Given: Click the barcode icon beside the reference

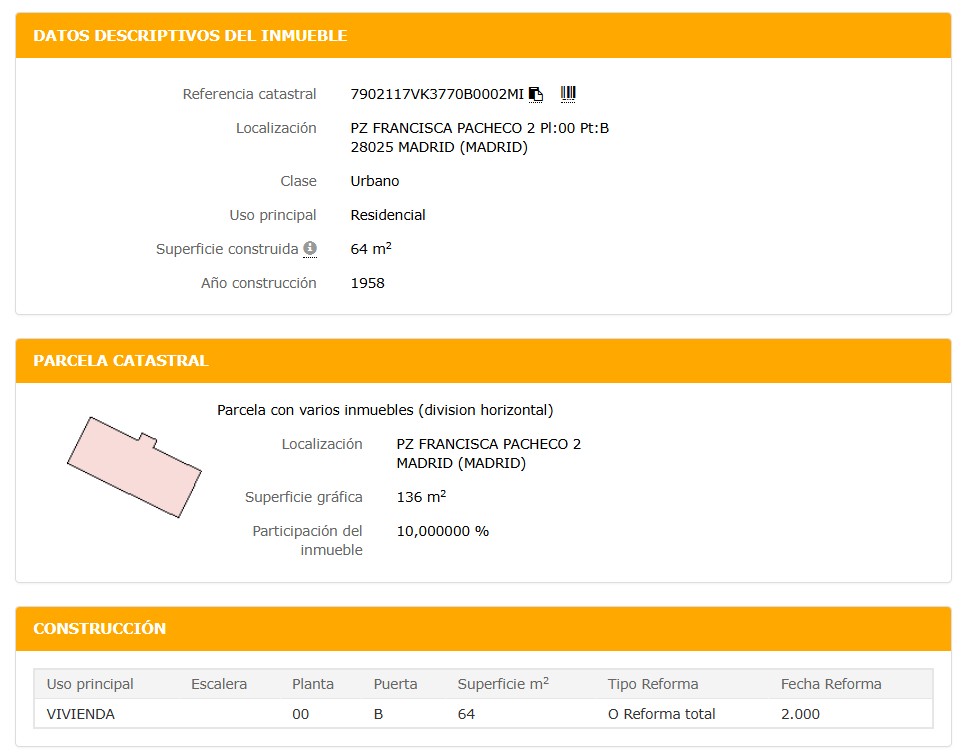Looking at the screenshot, I should [568, 94].
